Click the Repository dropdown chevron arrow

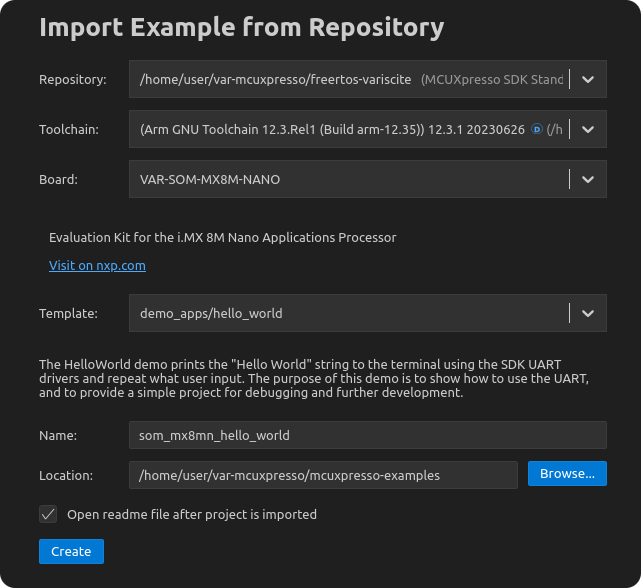coord(588,79)
